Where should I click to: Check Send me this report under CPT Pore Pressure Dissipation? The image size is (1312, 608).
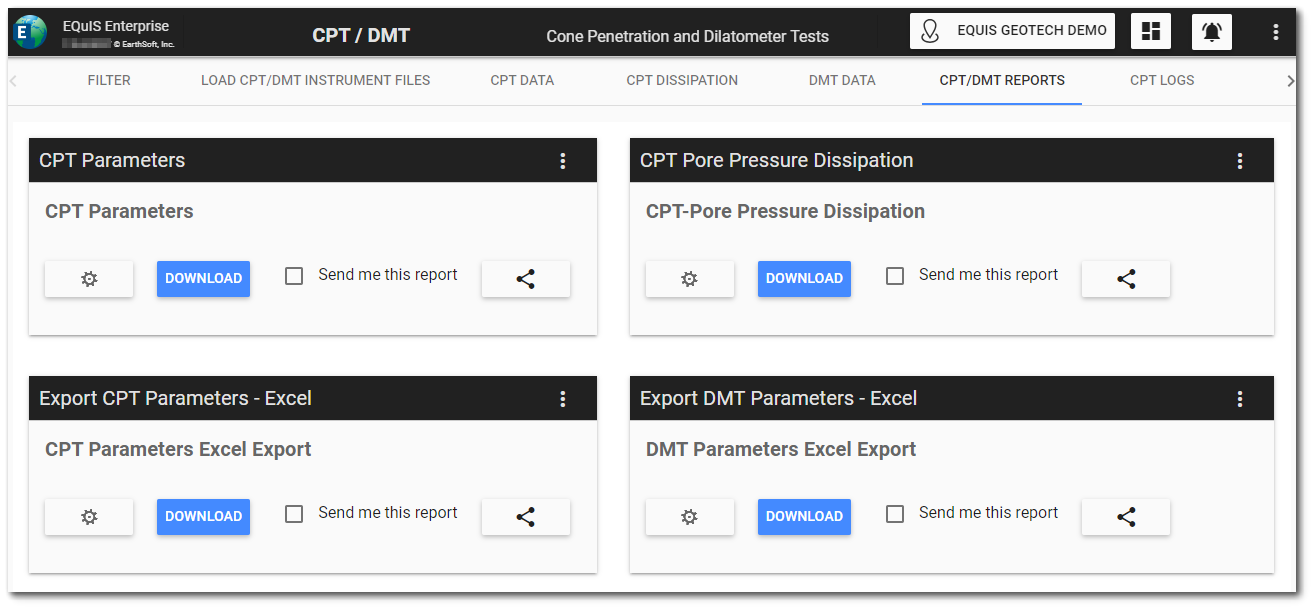[894, 275]
